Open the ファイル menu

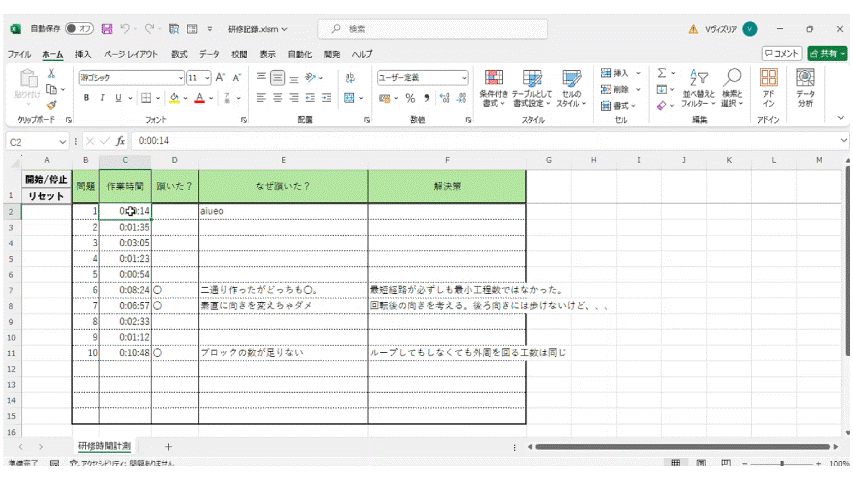pyautogui.click(x=19, y=54)
